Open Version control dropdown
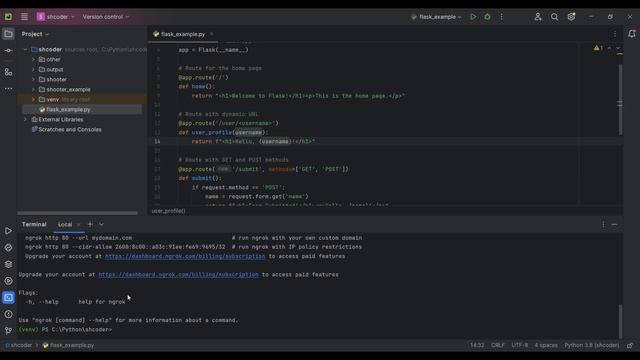 pyautogui.click(x=105, y=17)
